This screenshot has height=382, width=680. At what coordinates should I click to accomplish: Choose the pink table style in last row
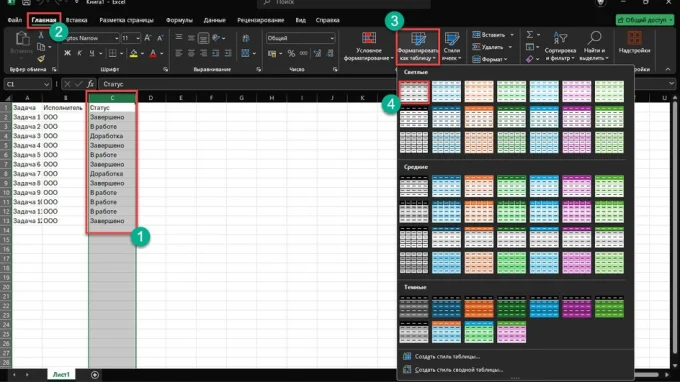click(511, 332)
